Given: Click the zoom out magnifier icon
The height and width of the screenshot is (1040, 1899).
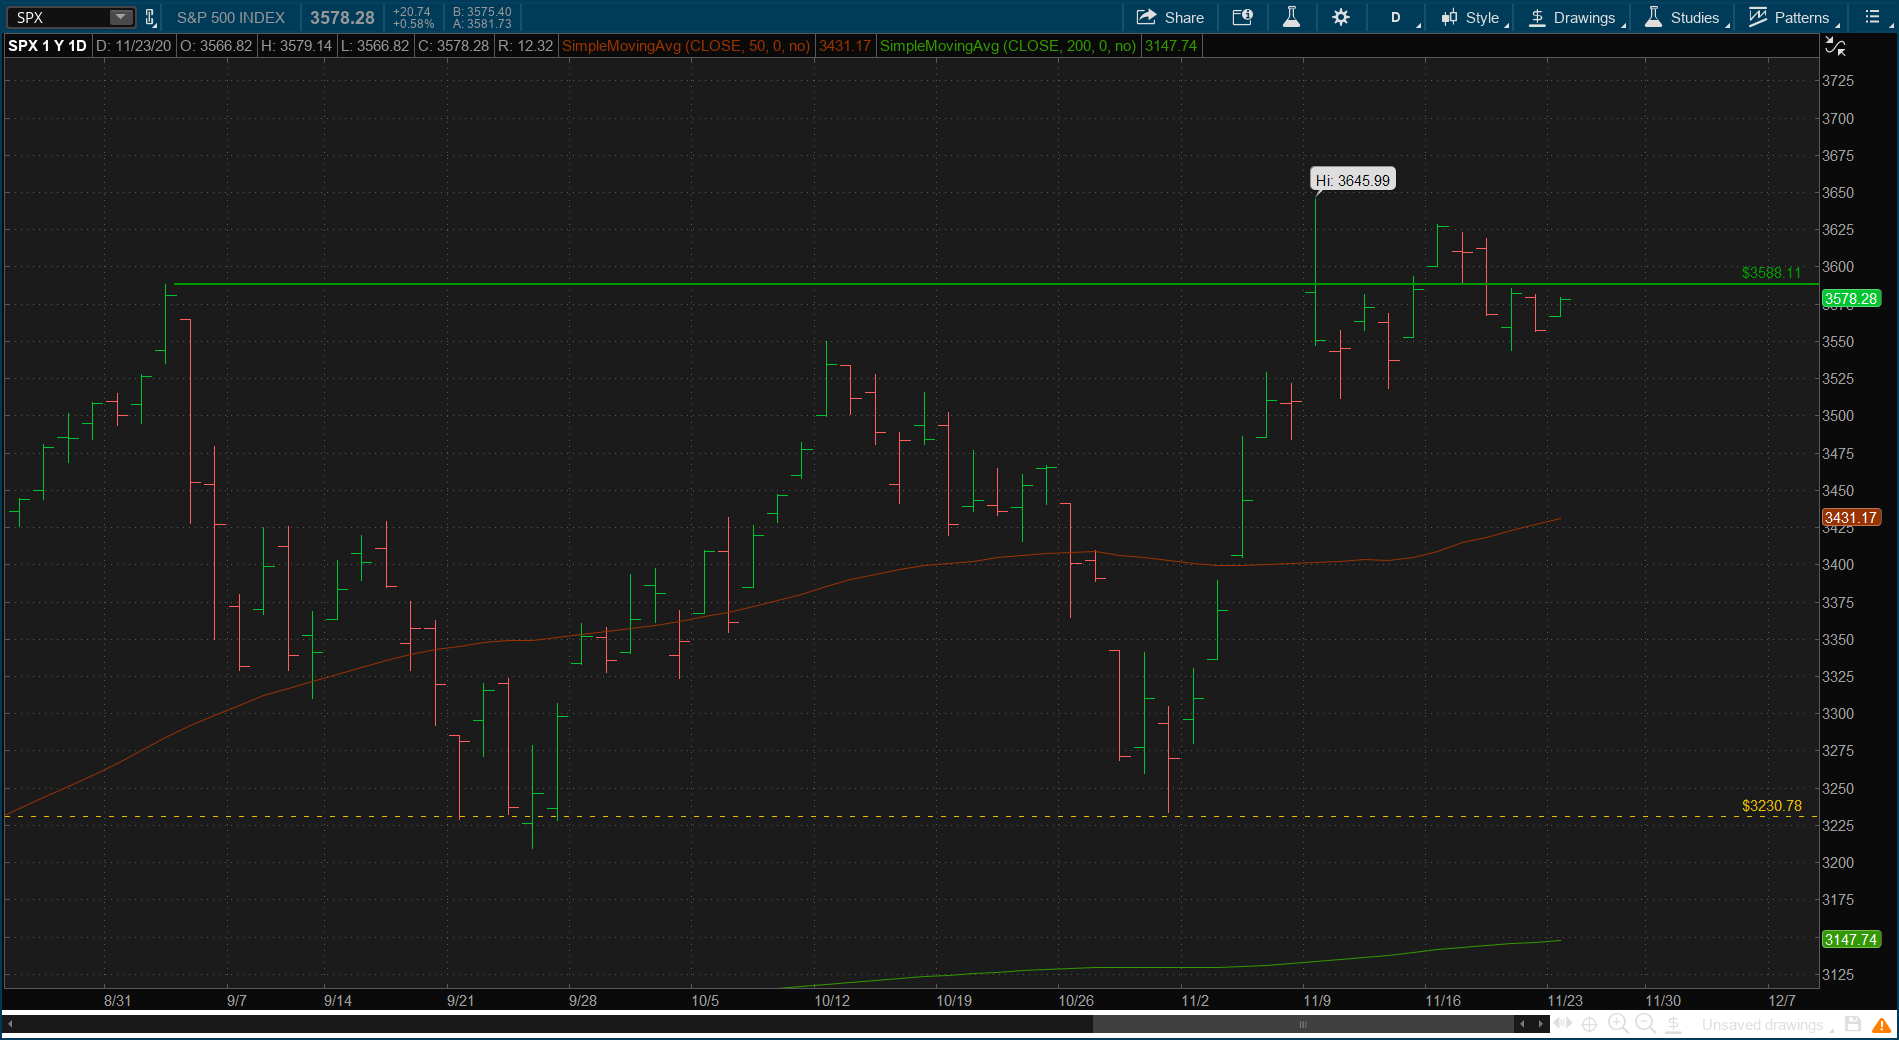Looking at the screenshot, I should click(1645, 1024).
